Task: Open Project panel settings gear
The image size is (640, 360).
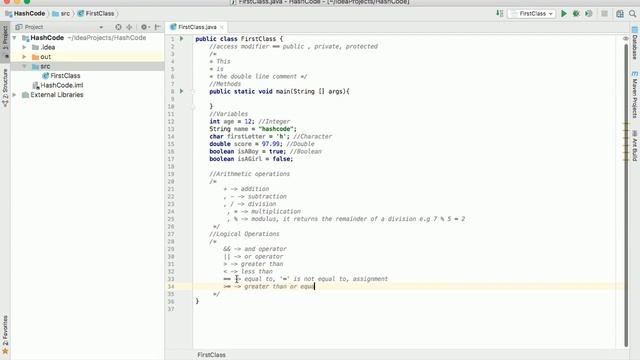Action: [x=144, y=27]
